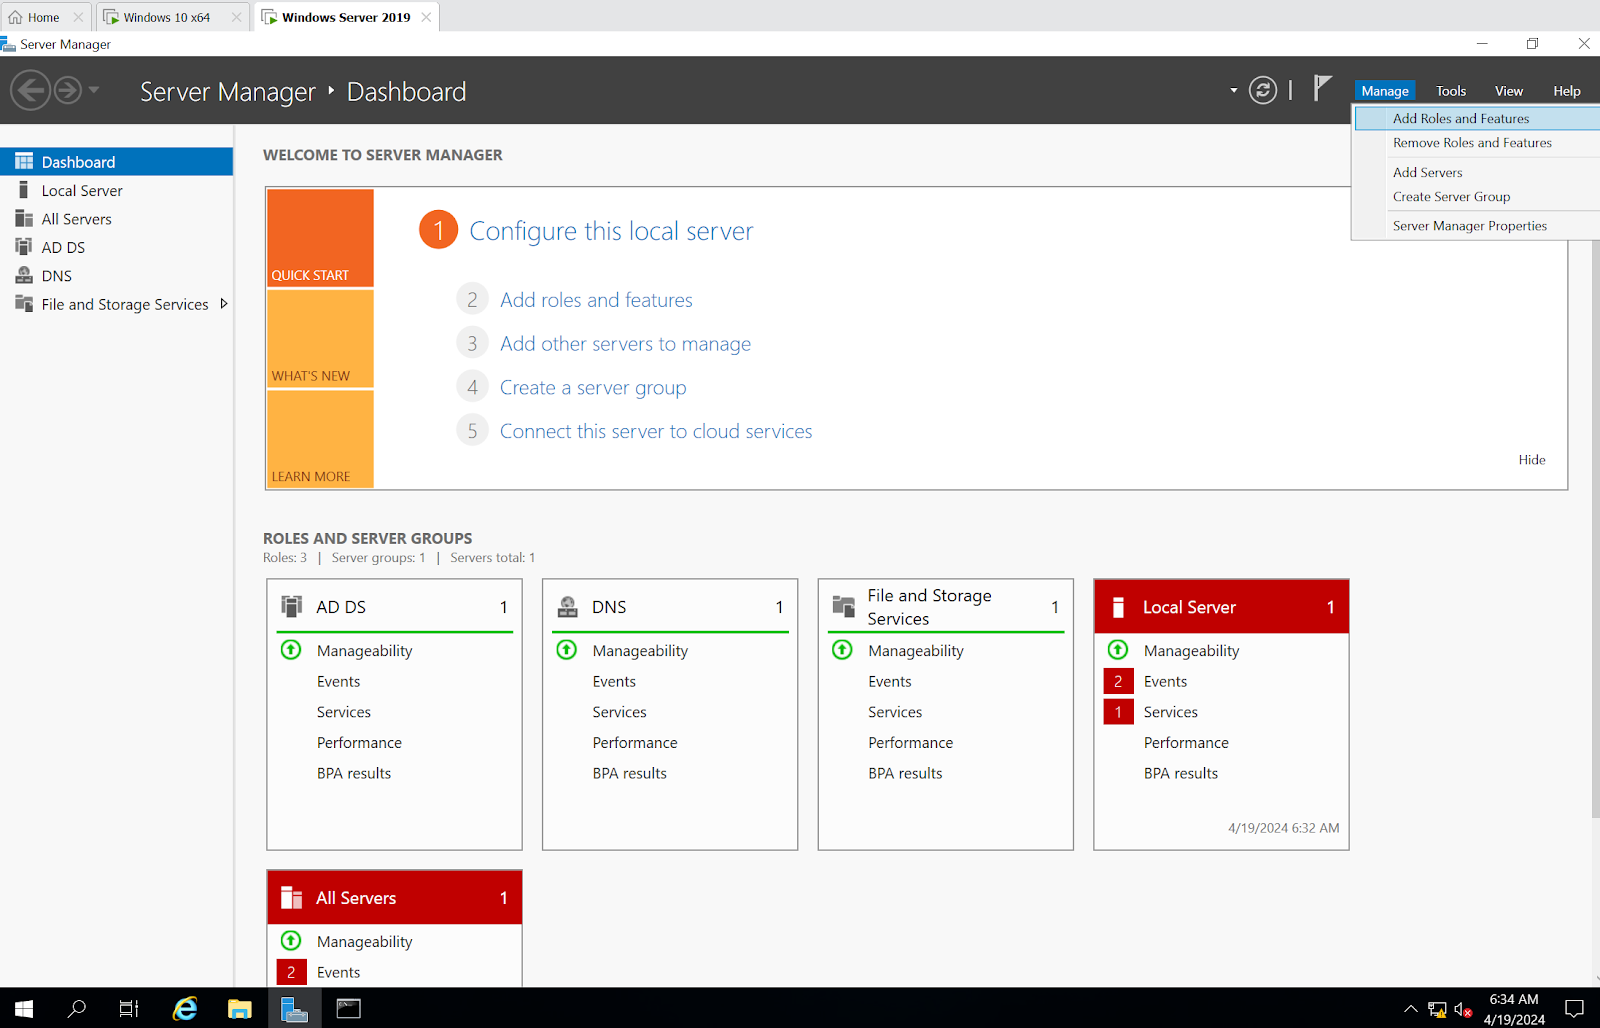Click the refresh dashboard icon
1600x1028 pixels.
coord(1263,91)
